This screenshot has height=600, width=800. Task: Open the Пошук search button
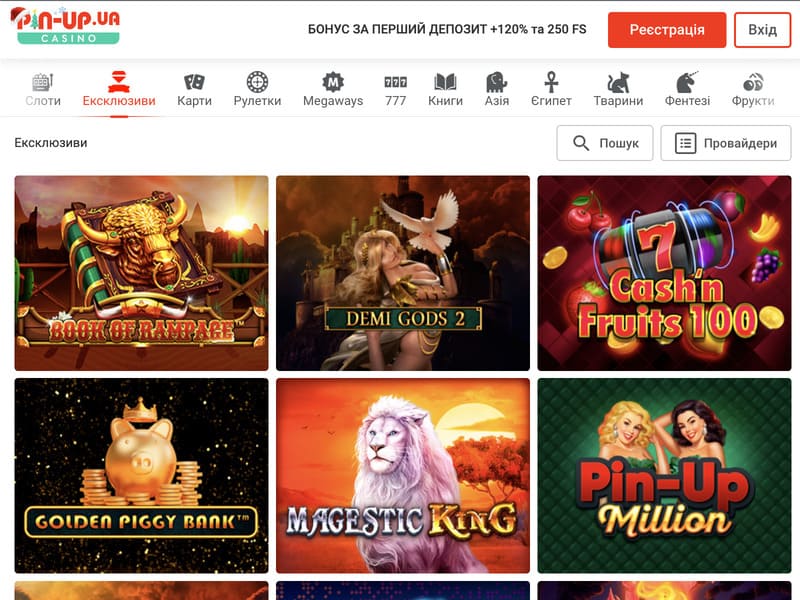click(x=605, y=143)
